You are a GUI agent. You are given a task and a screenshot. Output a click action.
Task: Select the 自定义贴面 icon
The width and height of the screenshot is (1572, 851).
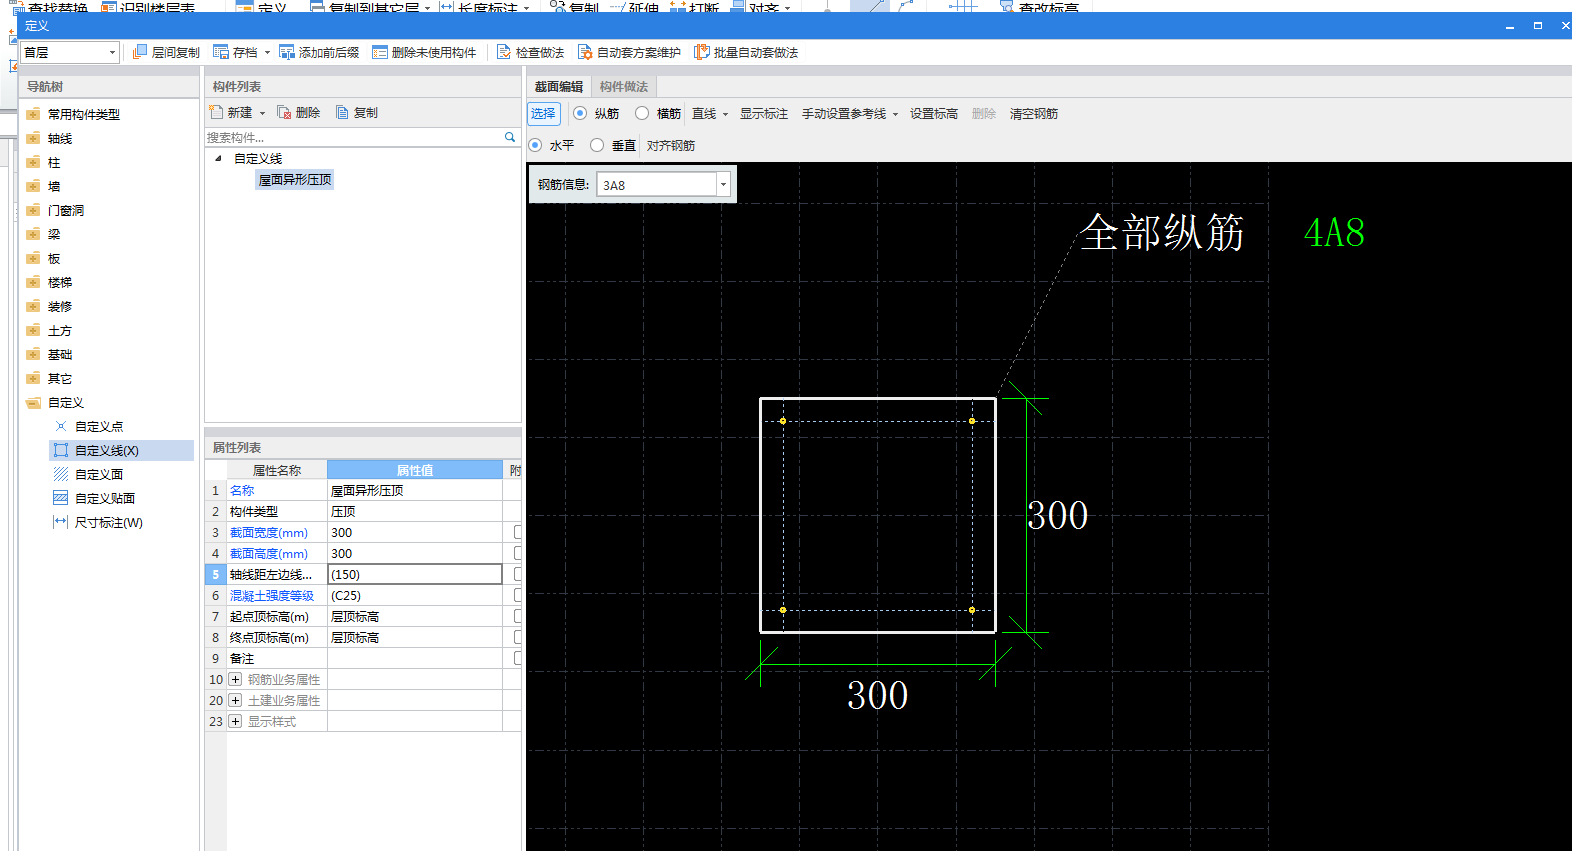click(61, 498)
